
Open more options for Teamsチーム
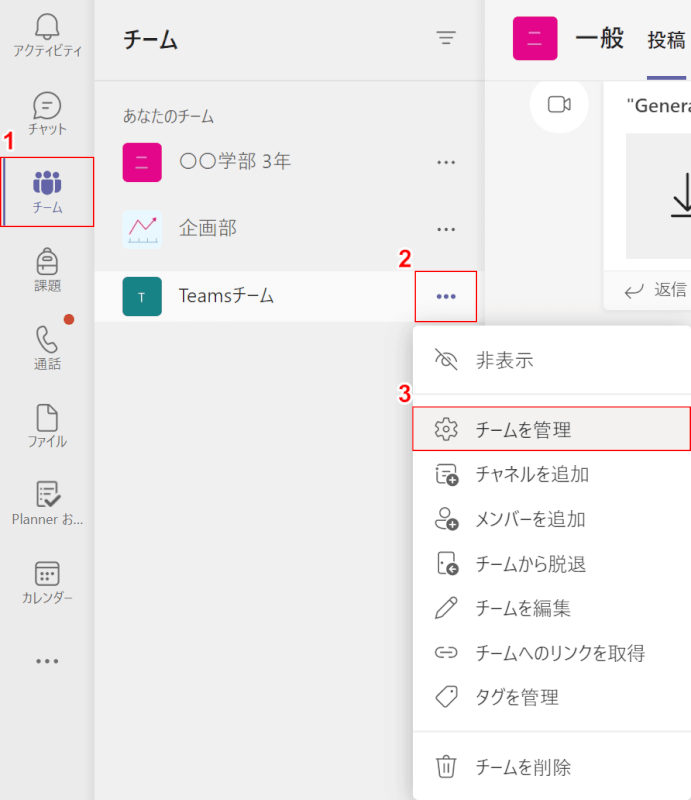pos(446,296)
